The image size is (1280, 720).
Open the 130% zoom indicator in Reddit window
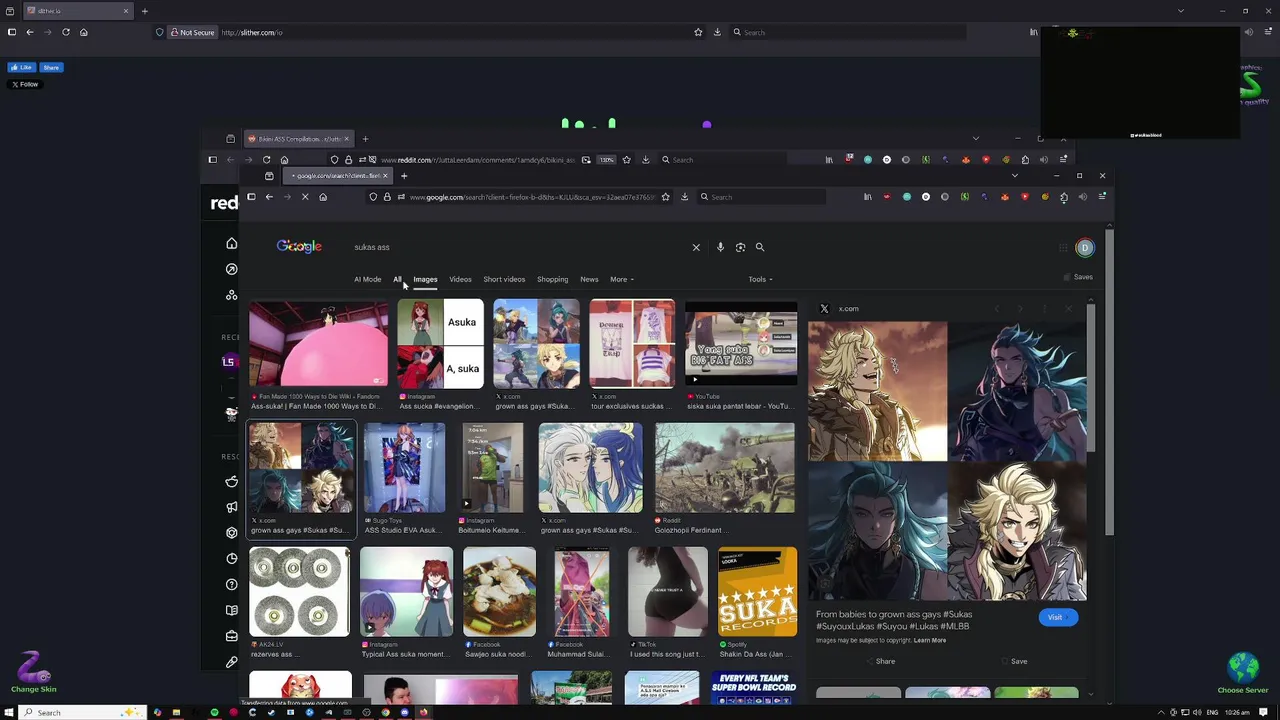coord(606,160)
